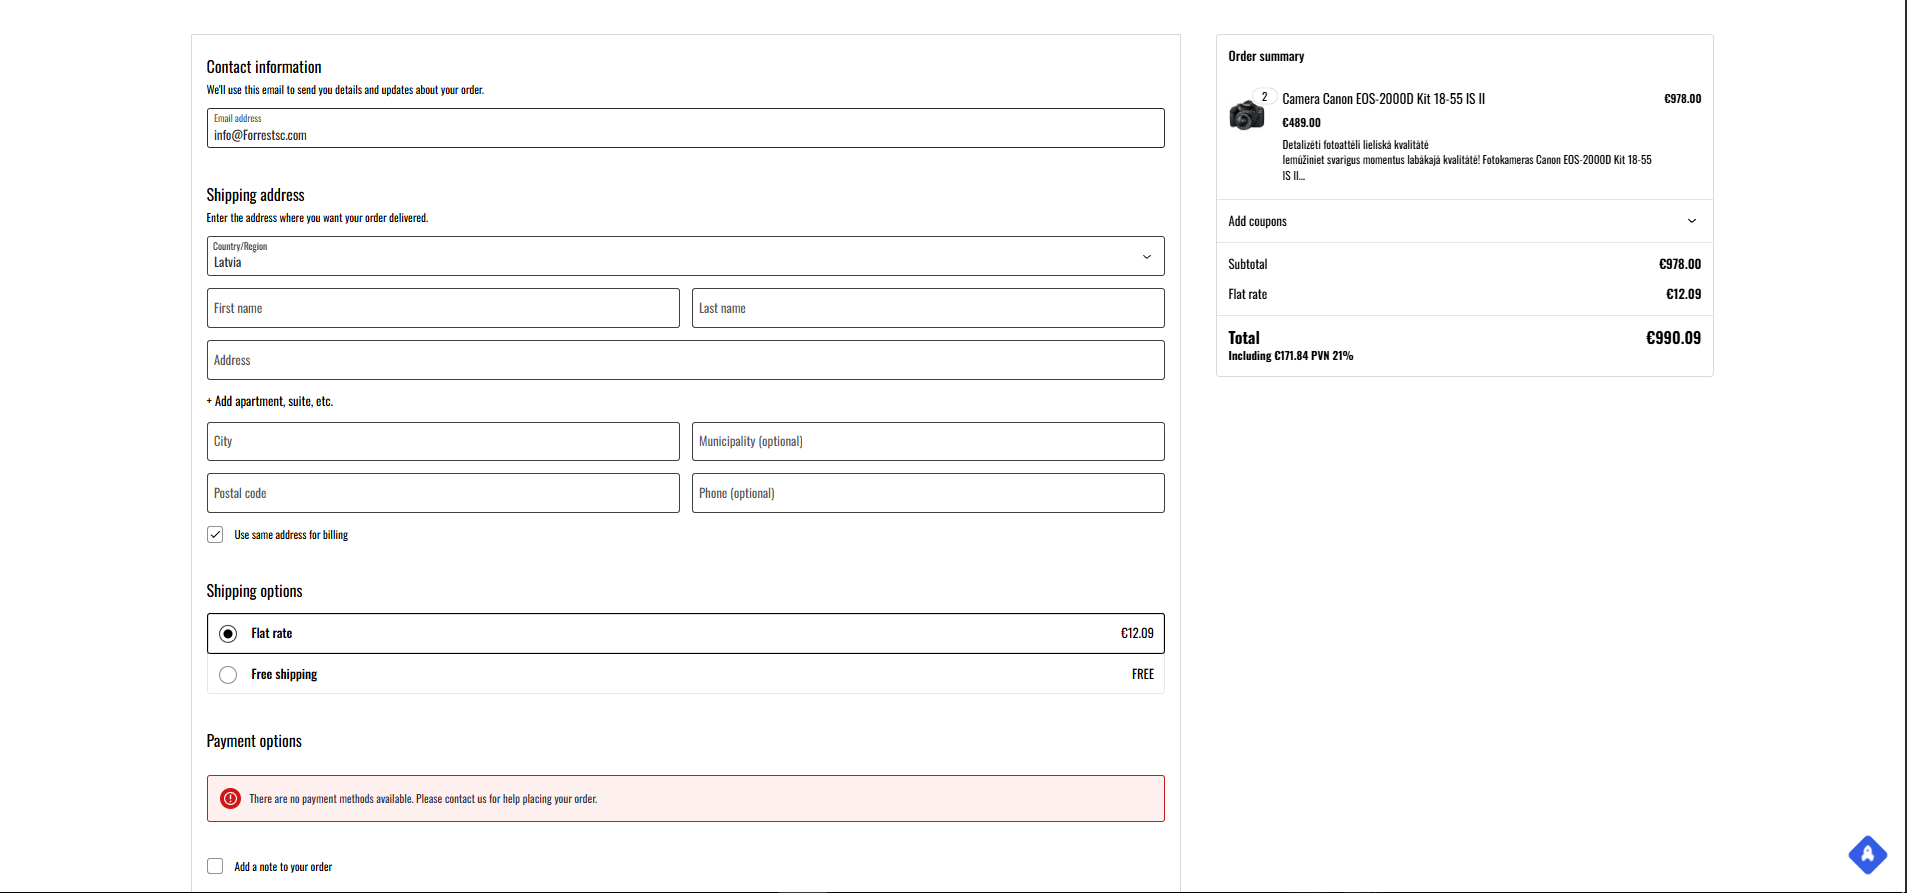Choose the Free shipping radio button

point(228,675)
